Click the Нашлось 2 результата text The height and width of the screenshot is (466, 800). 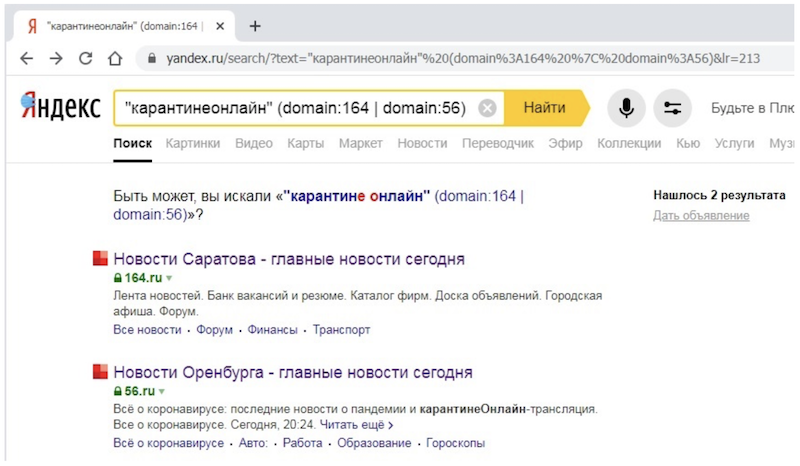pos(719,195)
